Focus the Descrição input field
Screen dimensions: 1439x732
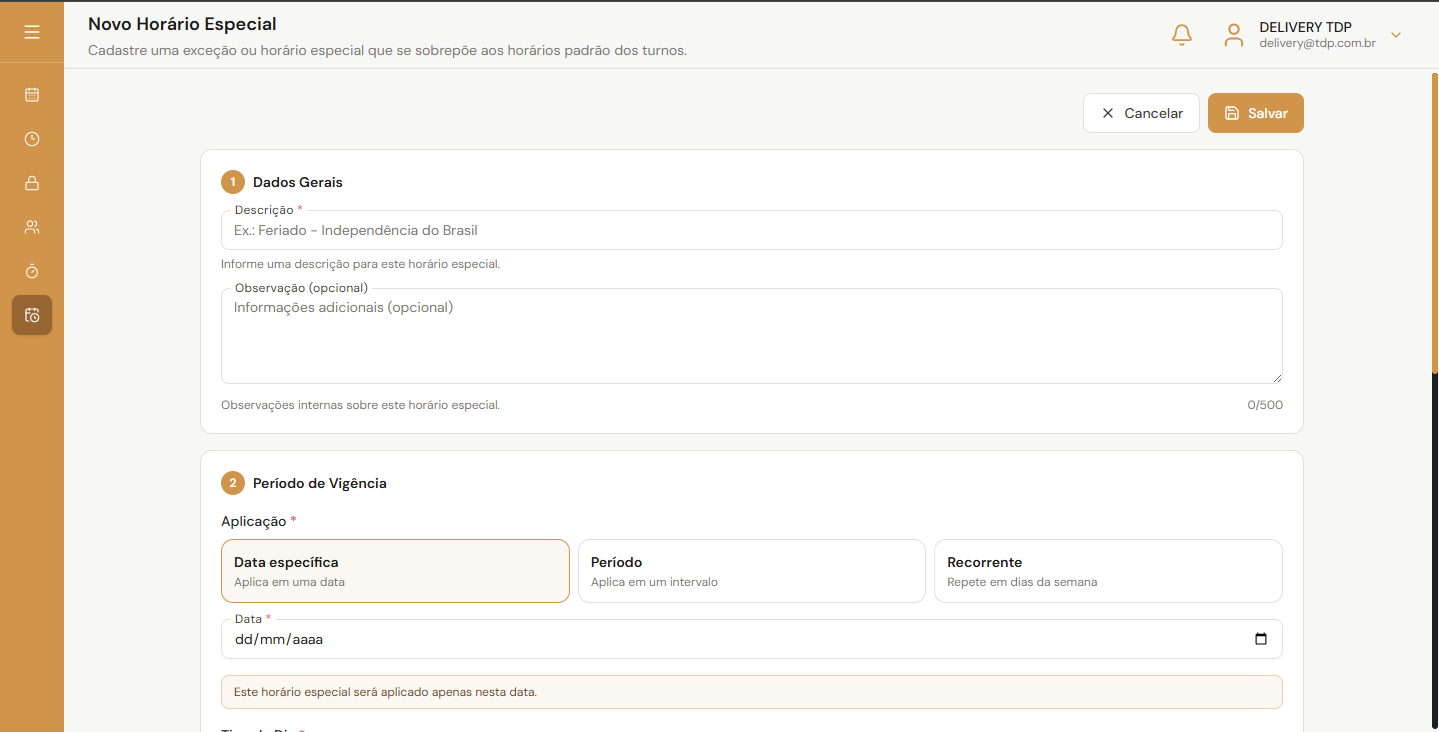752,230
